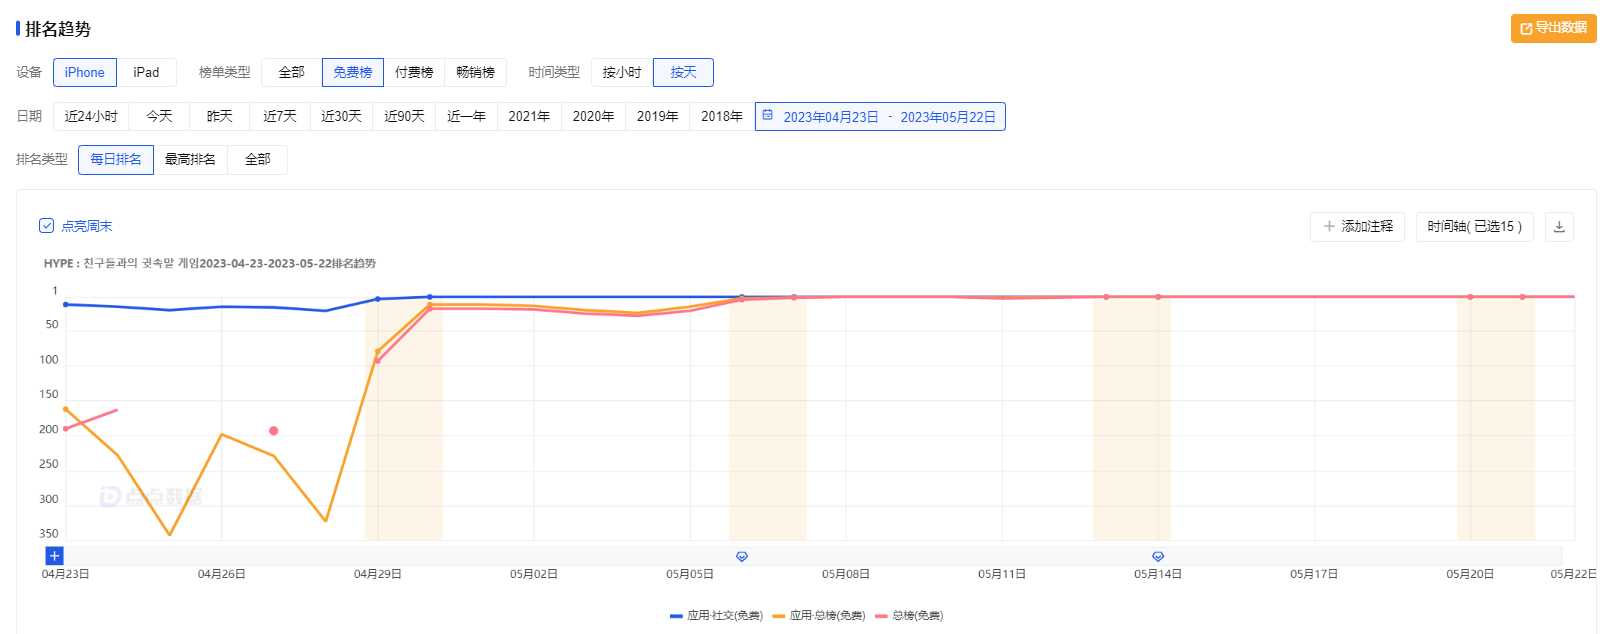Toggle the 点亮周末 checkbox
Screen dimensions: 1610x634
click(46, 226)
